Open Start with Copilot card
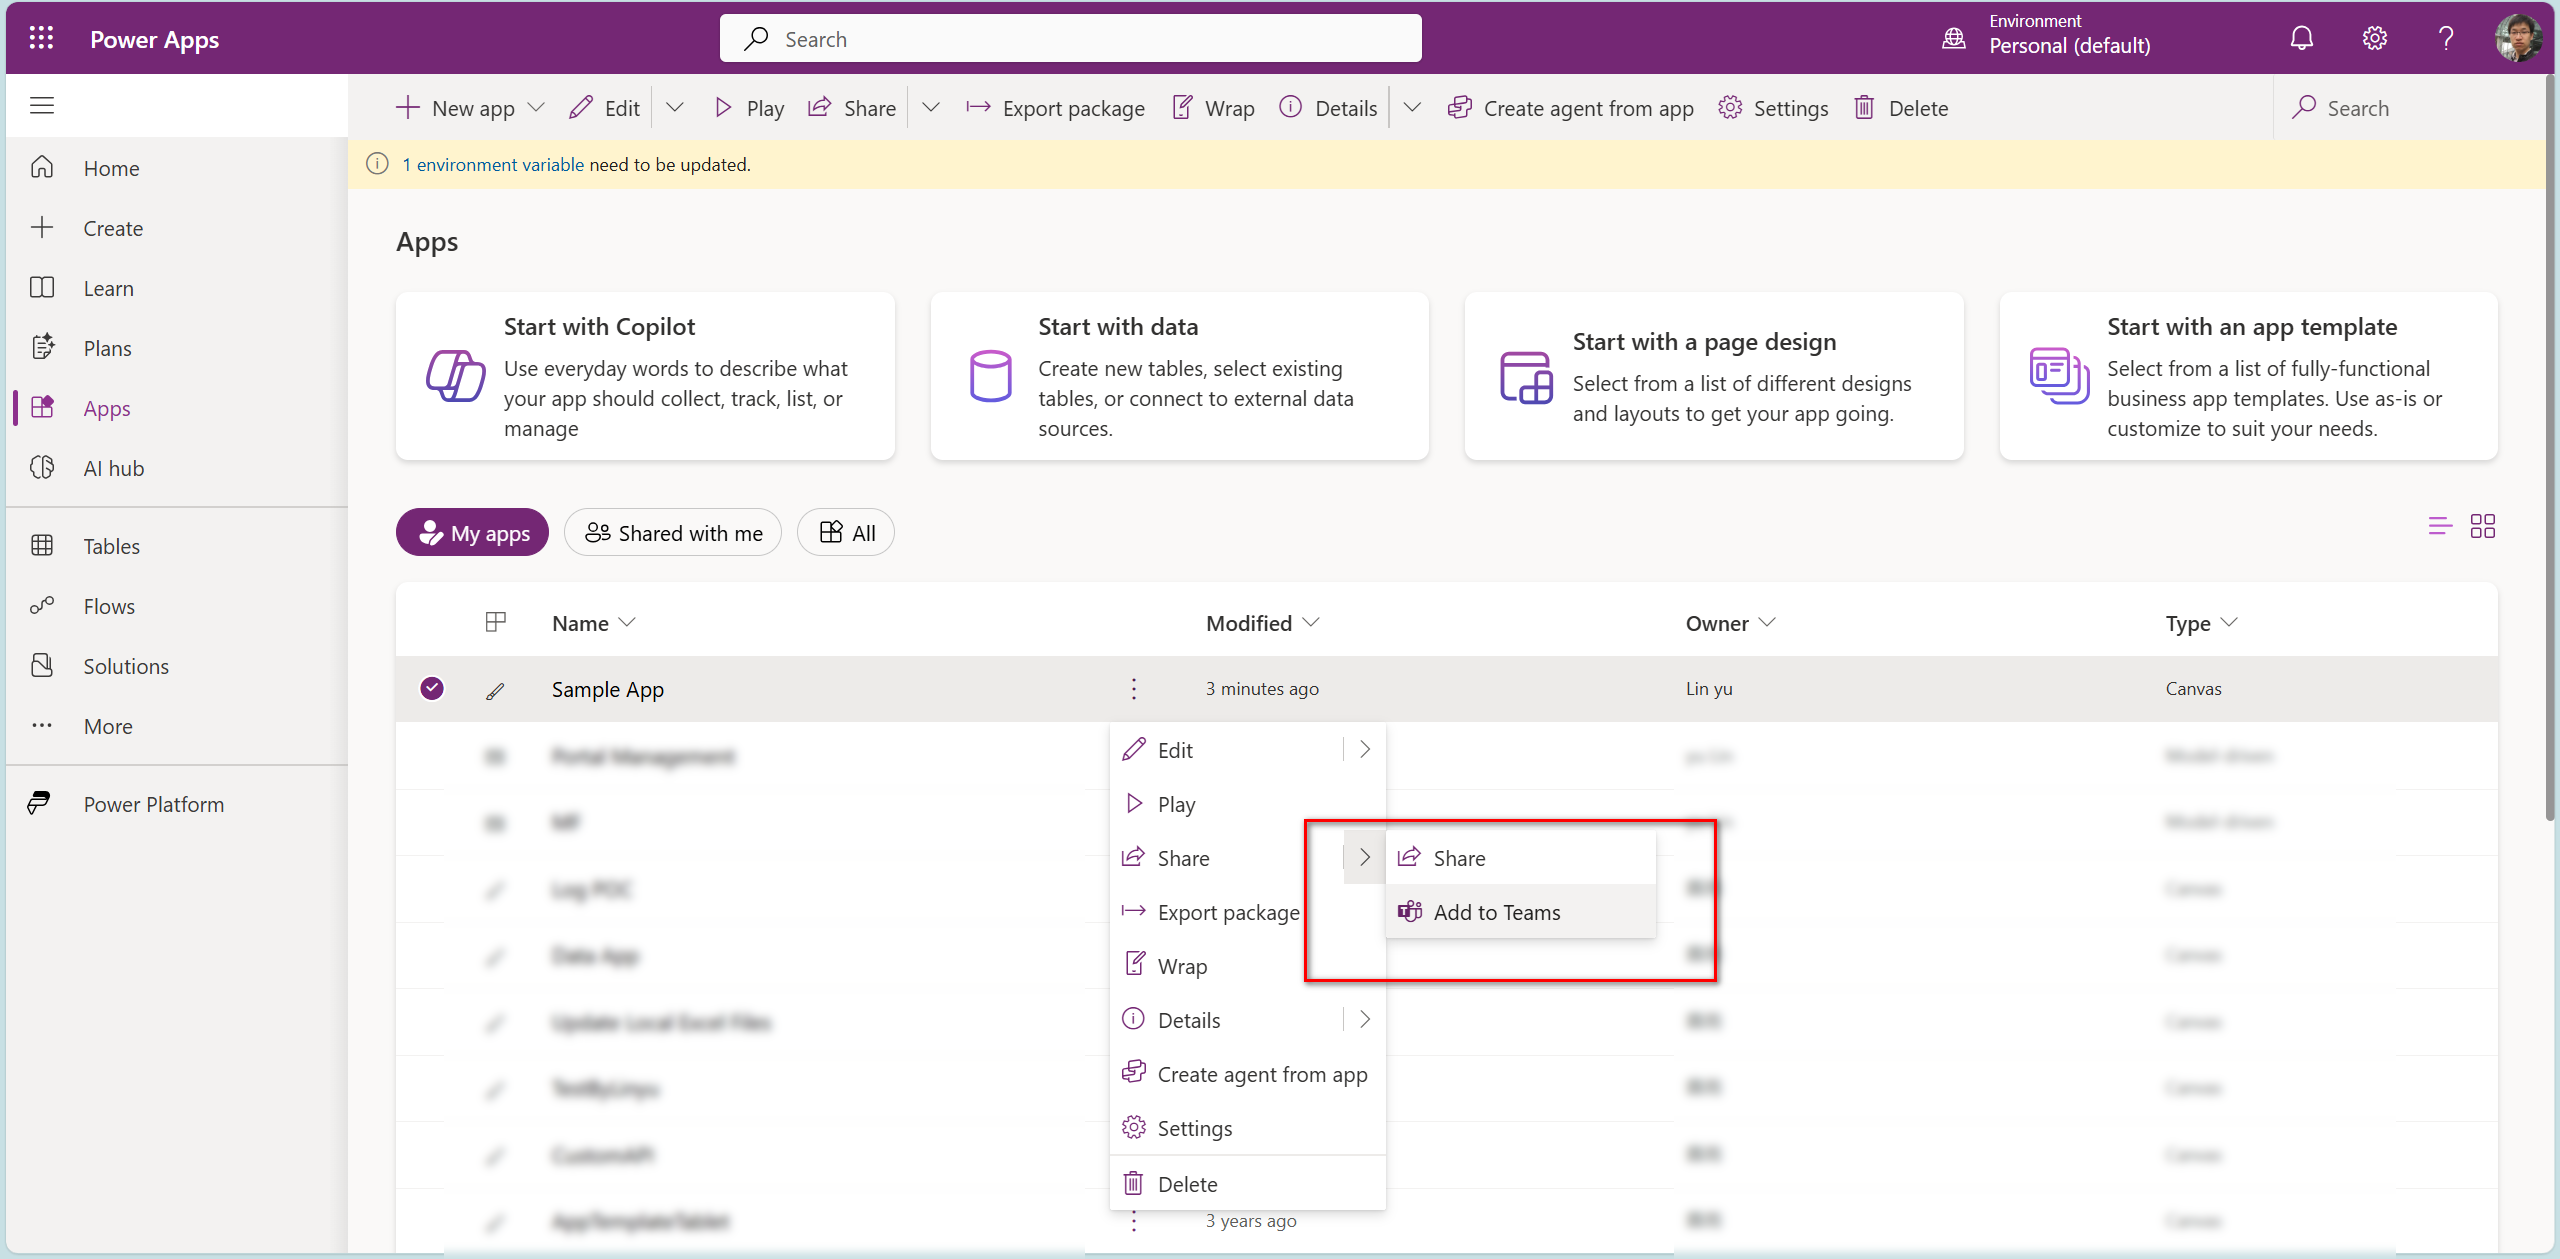The image size is (2560, 1259). 645,377
